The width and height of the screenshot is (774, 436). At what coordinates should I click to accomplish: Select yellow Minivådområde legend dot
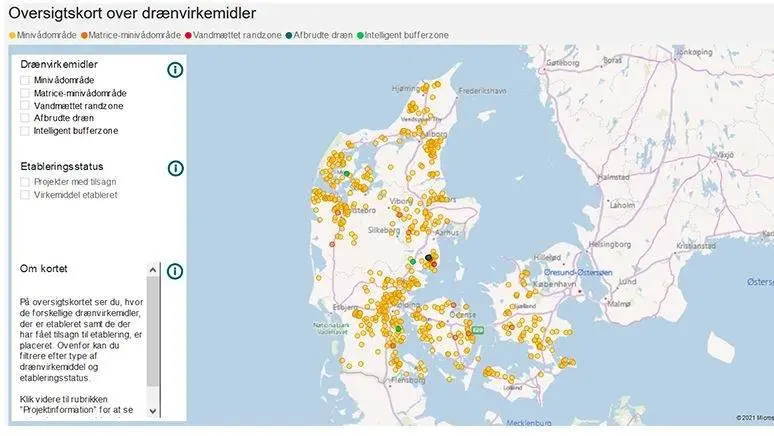tap(12, 36)
